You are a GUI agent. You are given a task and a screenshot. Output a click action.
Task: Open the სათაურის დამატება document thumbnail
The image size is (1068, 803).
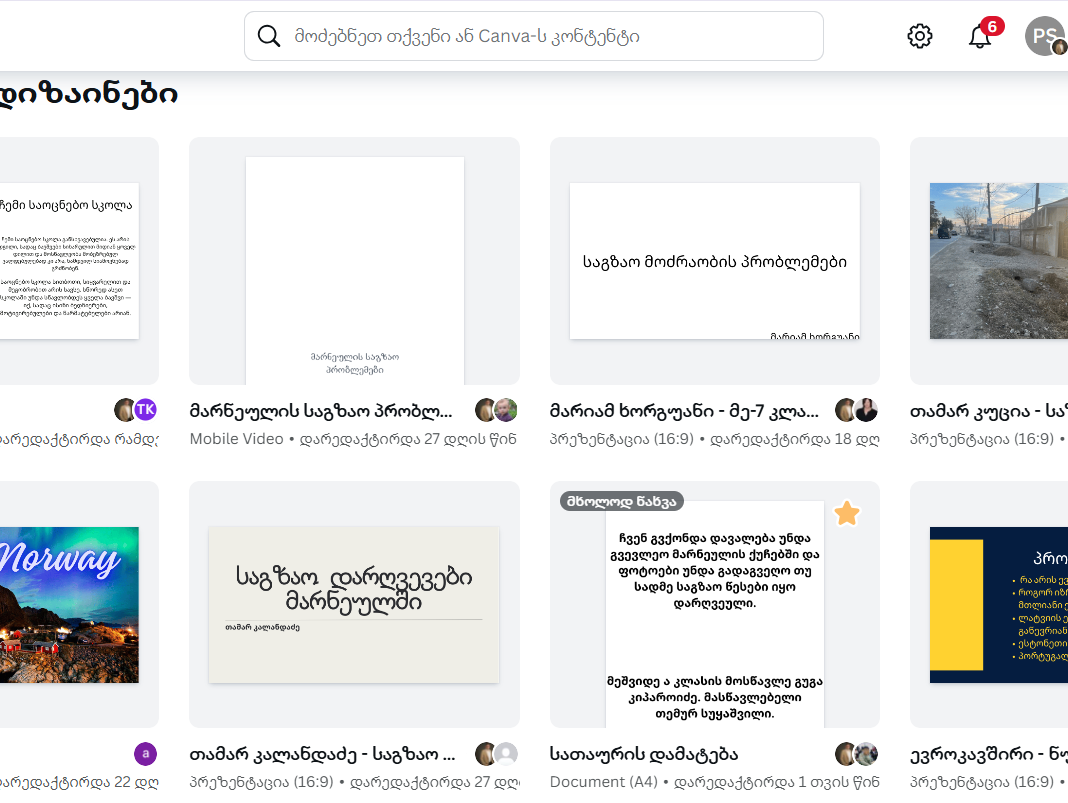coord(714,605)
